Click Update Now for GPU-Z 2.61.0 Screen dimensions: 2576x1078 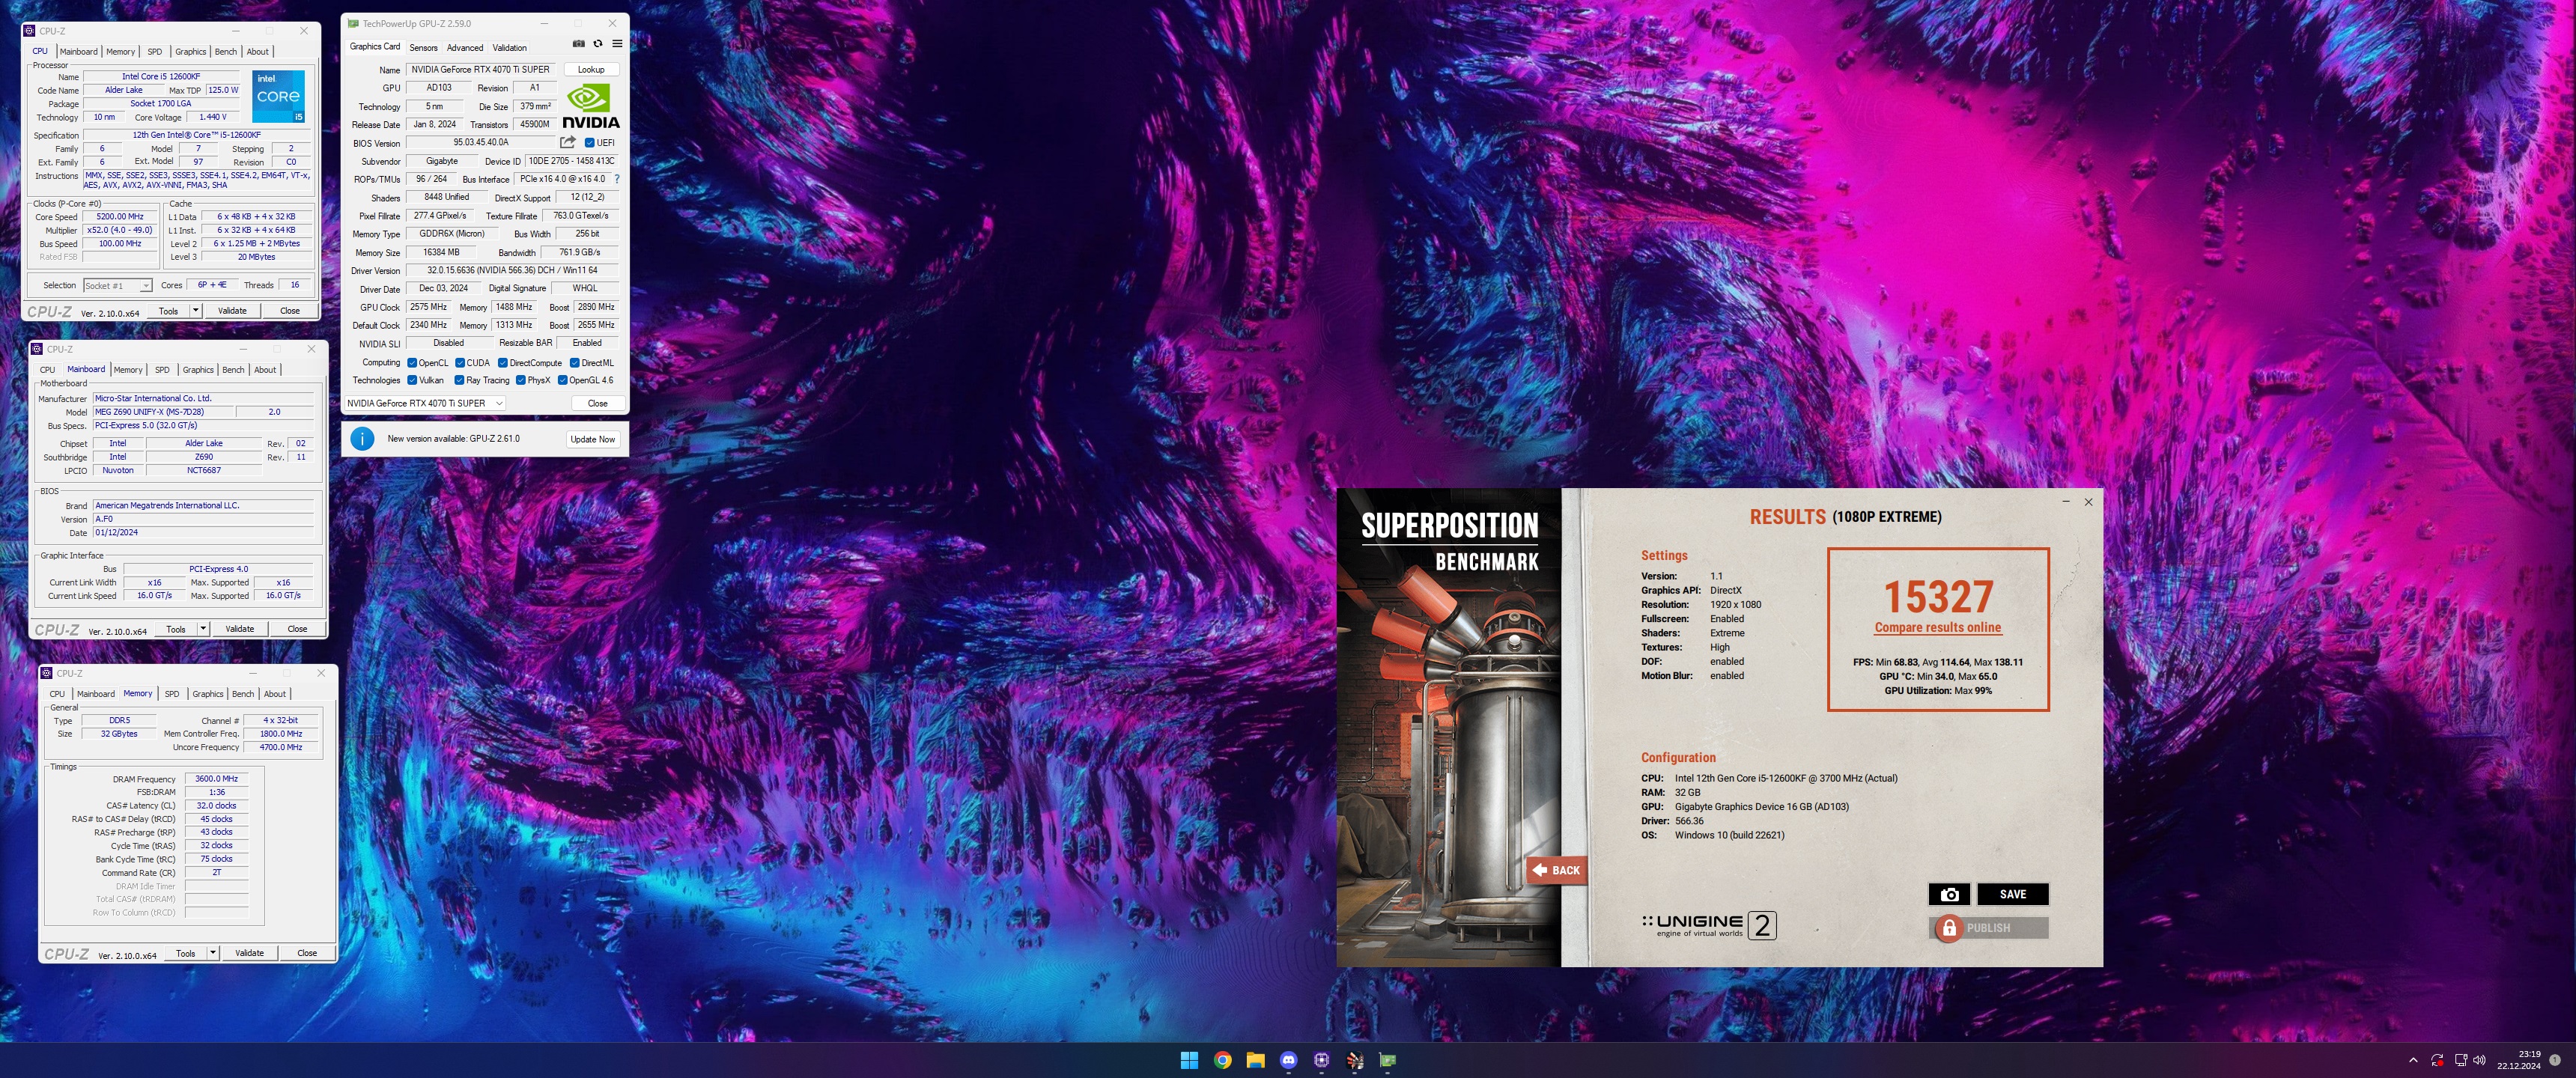(x=592, y=439)
